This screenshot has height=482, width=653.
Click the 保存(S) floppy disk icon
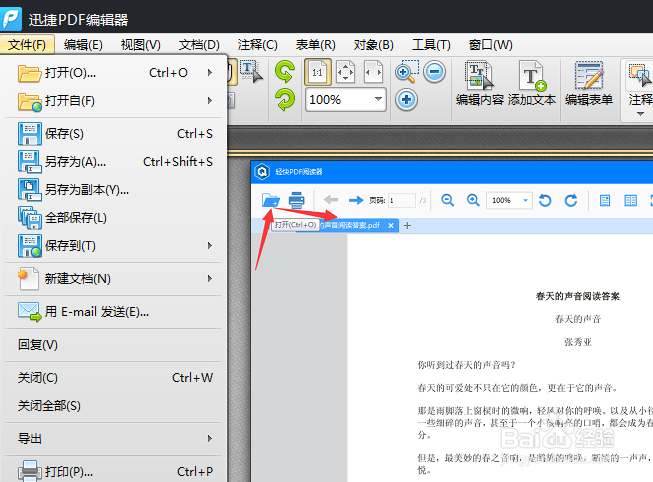[30, 133]
